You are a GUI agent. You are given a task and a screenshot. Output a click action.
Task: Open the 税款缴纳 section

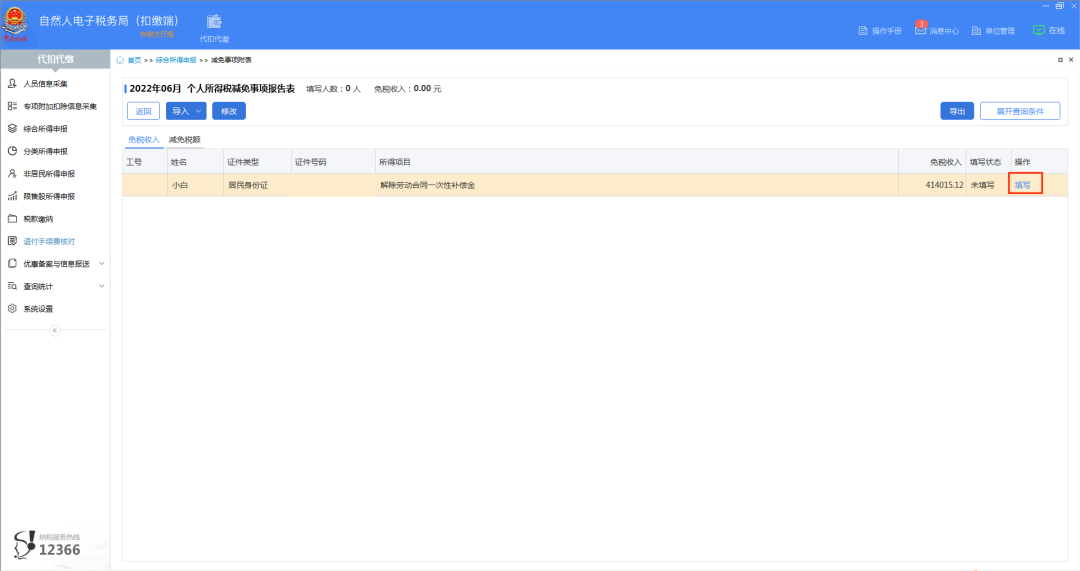(38, 218)
